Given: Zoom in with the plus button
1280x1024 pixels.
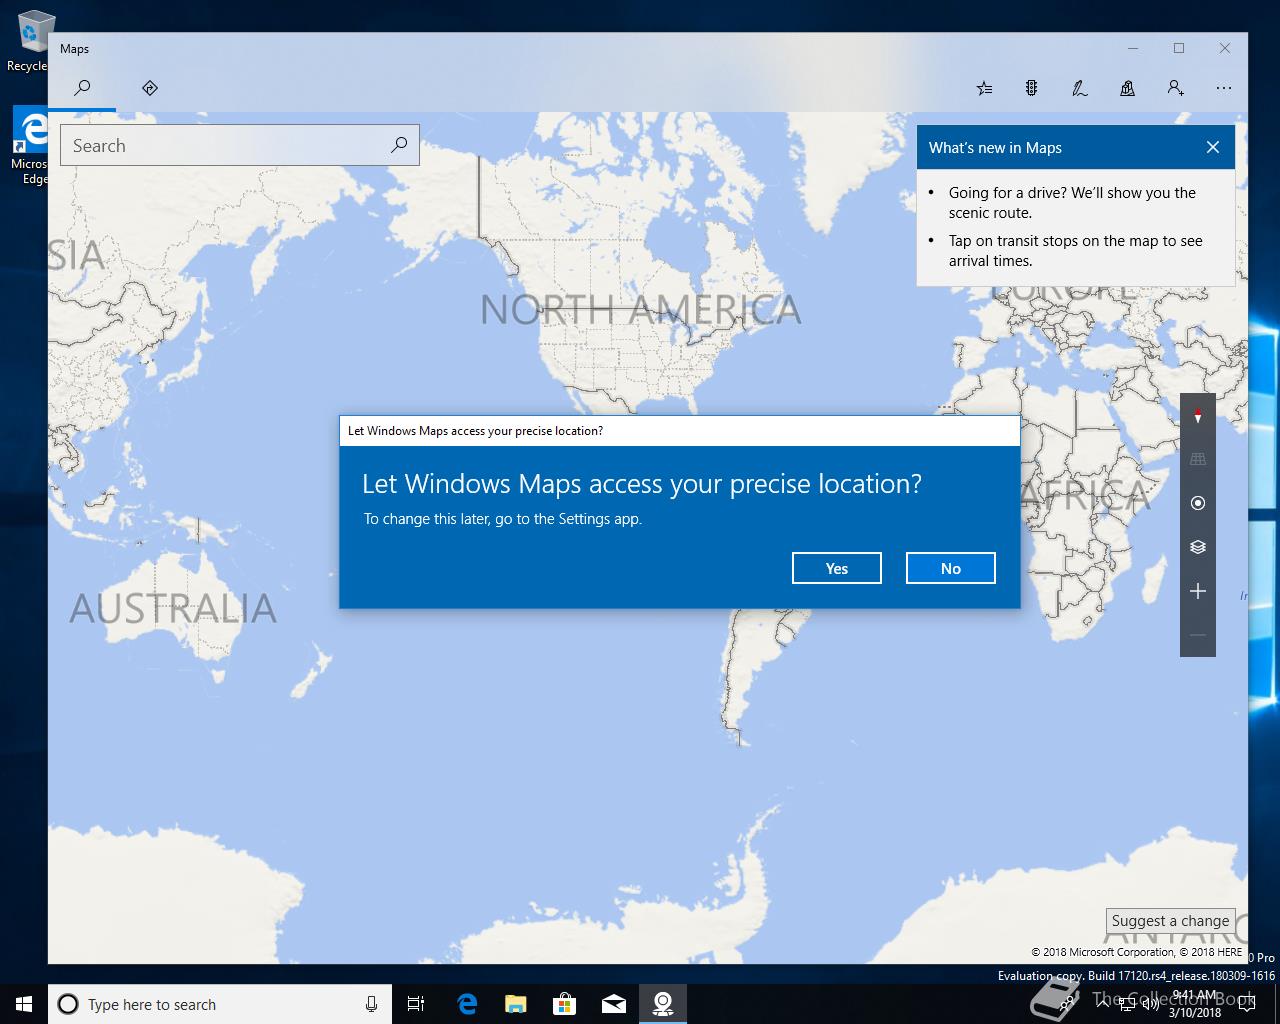Looking at the screenshot, I should (x=1198, y=591).
